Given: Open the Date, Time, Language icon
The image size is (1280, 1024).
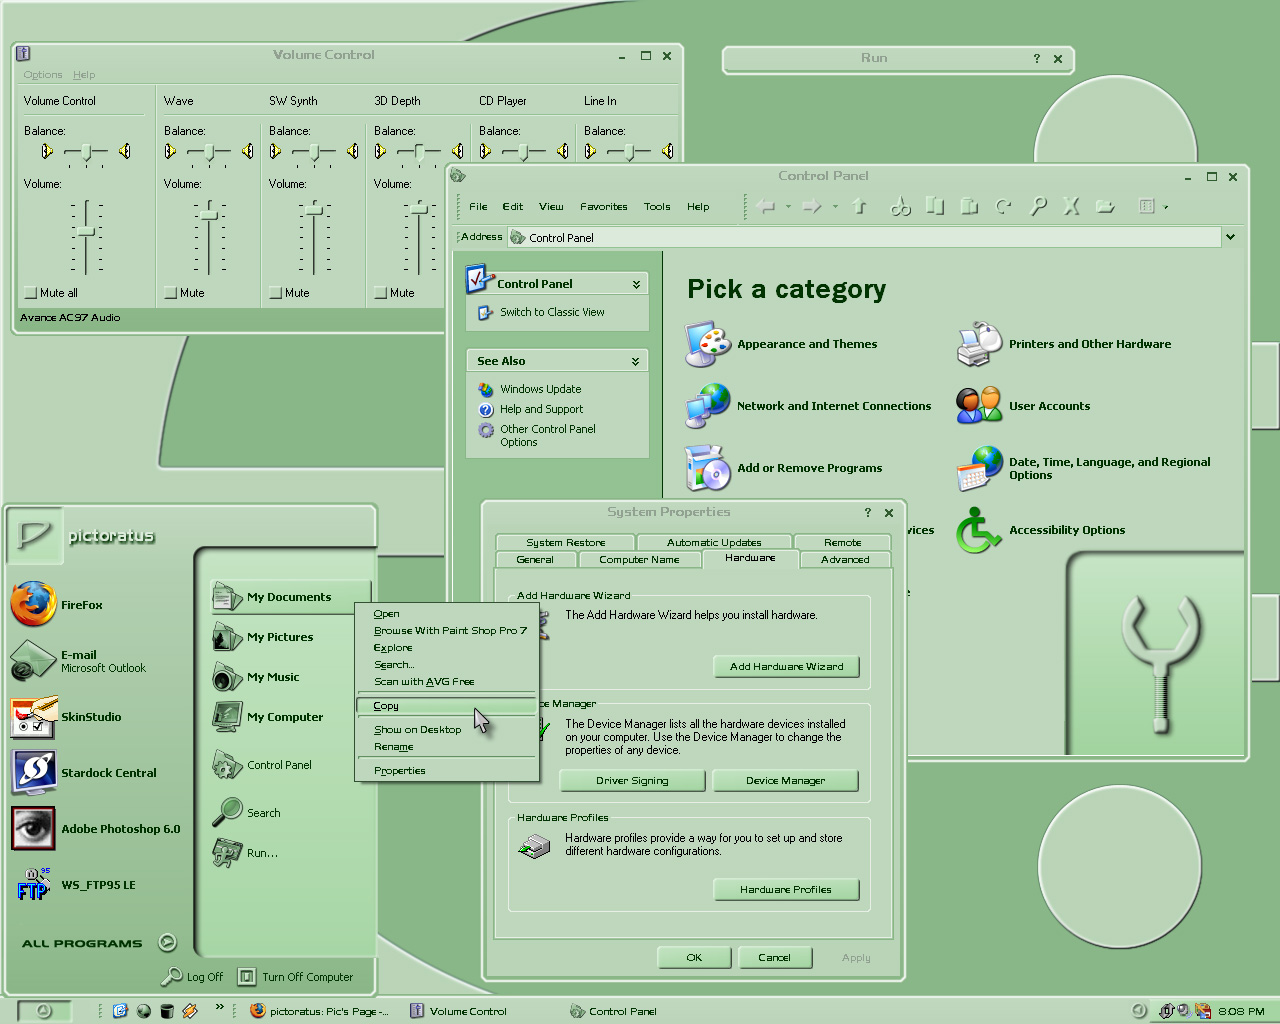Looking at the screenshot, I should 979,468.
